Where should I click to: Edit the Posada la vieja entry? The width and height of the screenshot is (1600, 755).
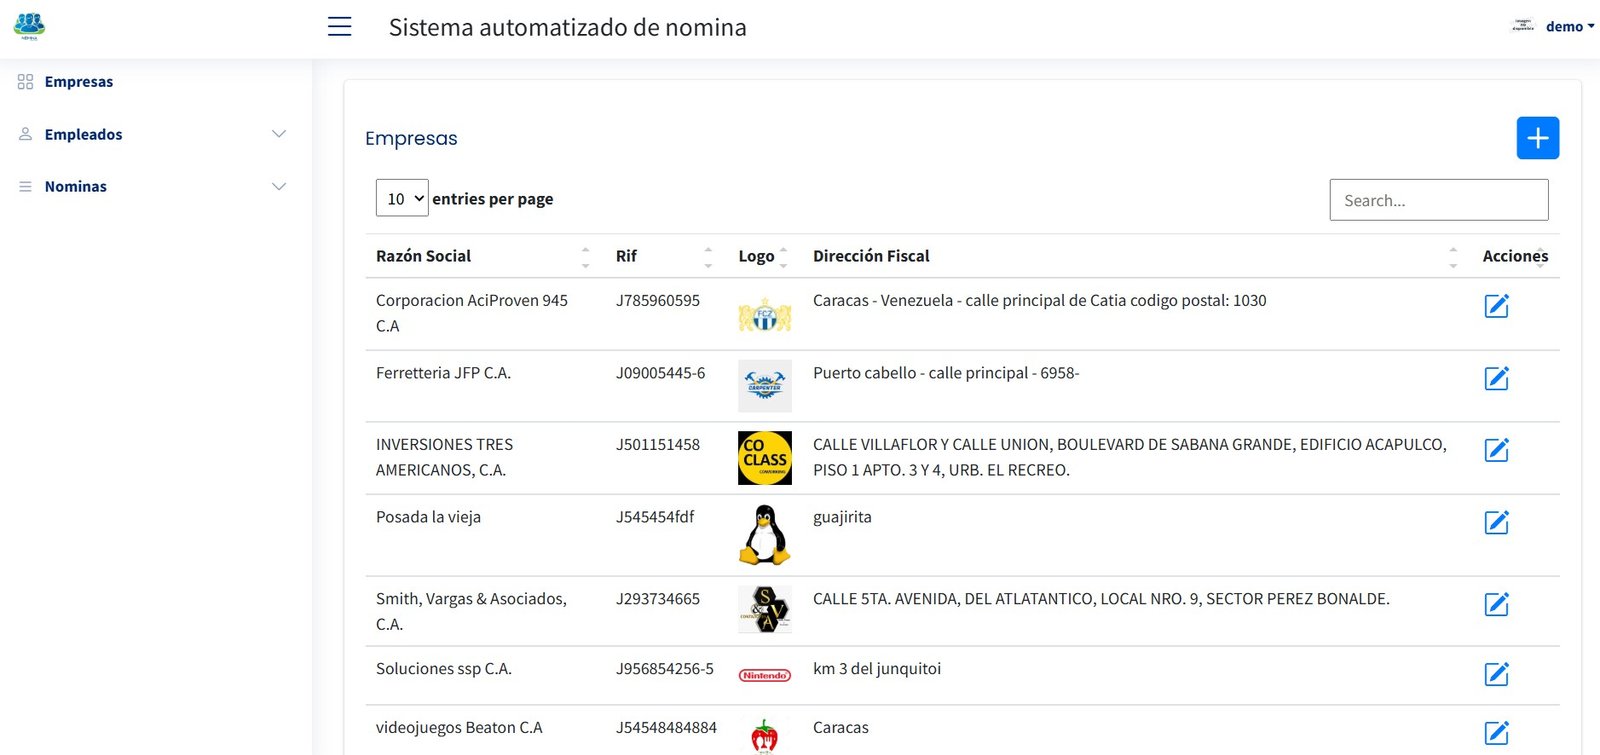pos(1496,522)
